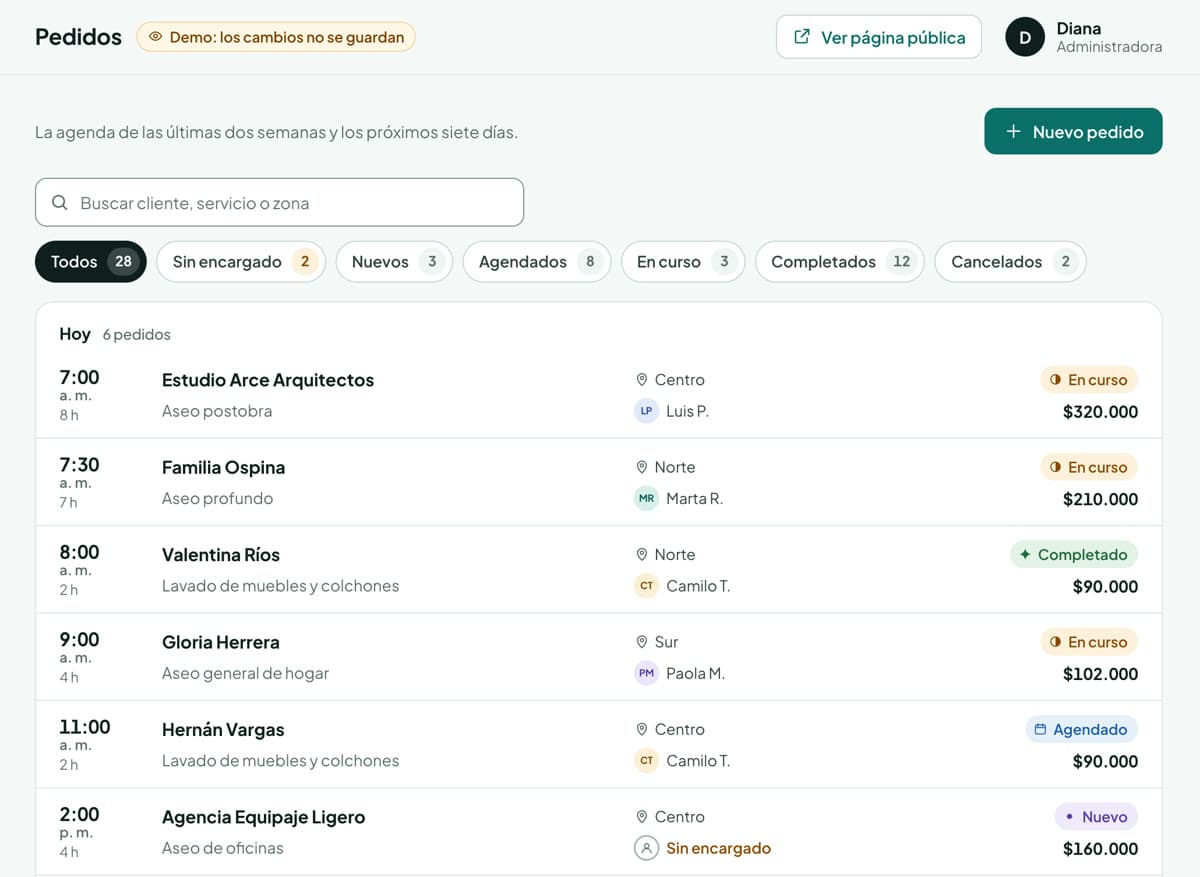This screenshot has height=877, width=1200.
Task: Click the MR avatar of Marta R.
Action: [646, 498]
